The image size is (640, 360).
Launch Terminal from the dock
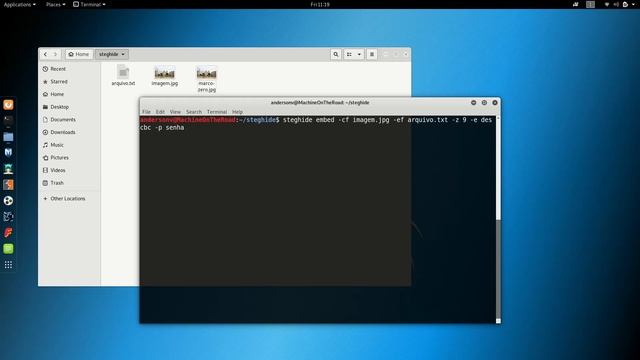[8, 120]
